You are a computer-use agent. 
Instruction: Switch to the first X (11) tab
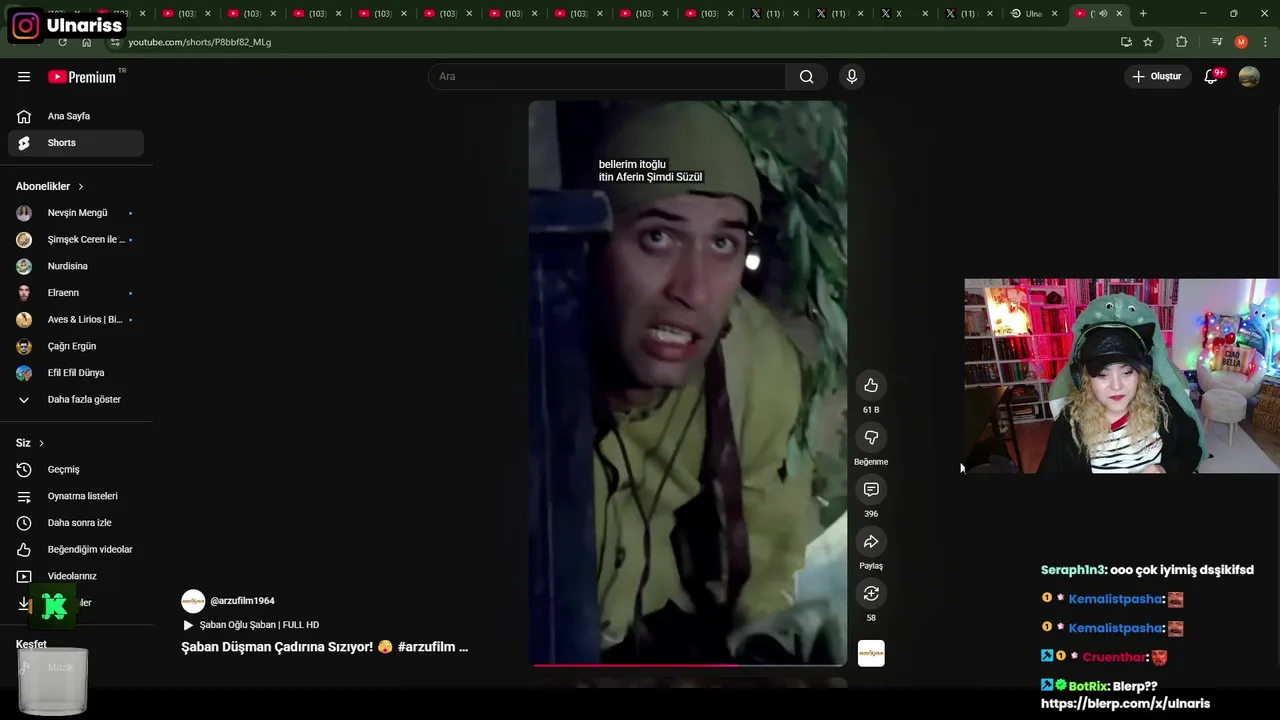point(772,14)
